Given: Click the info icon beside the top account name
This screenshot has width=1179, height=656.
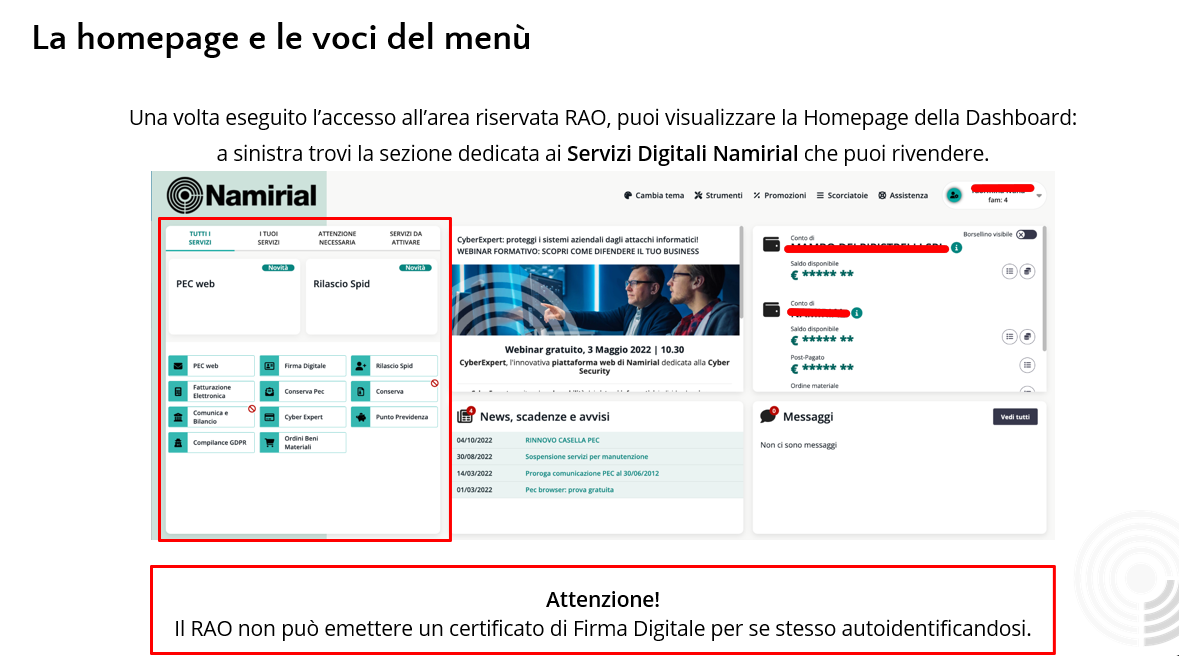Looking at the screenshot, I should point(956,248).
